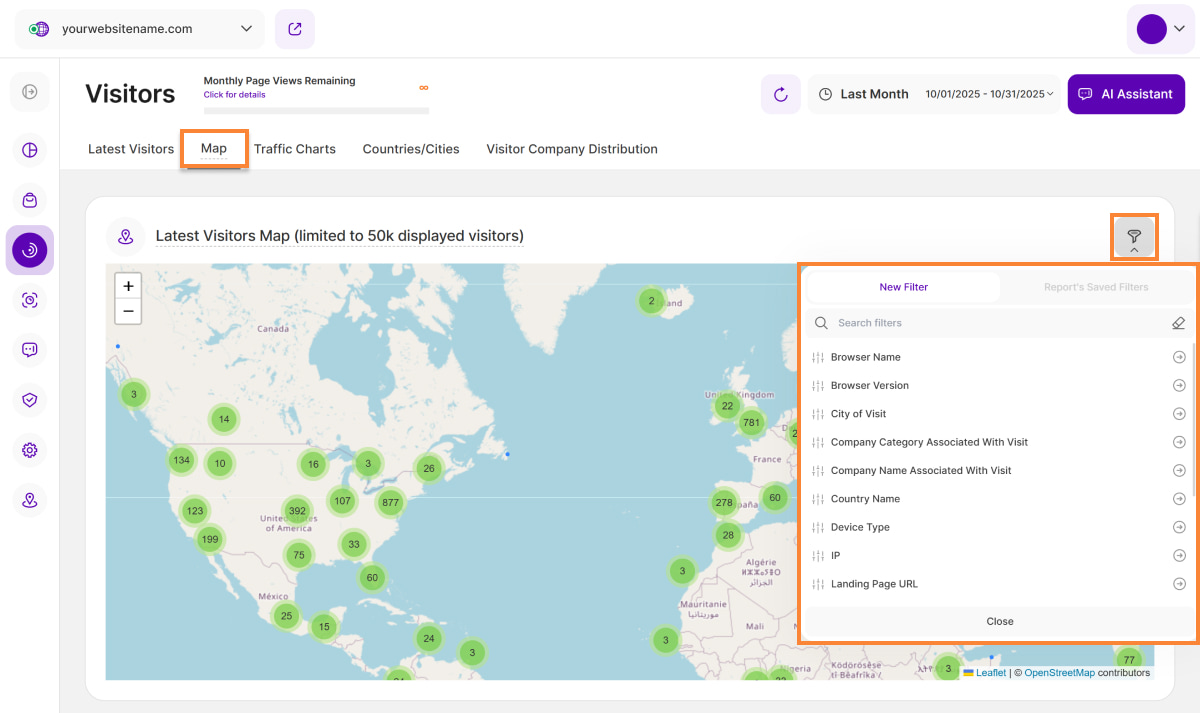Image resolution: width=1200 pixels, height=713 pixels.
Task: Open the security shield icon in sidebar
Action: click(30, 400)
